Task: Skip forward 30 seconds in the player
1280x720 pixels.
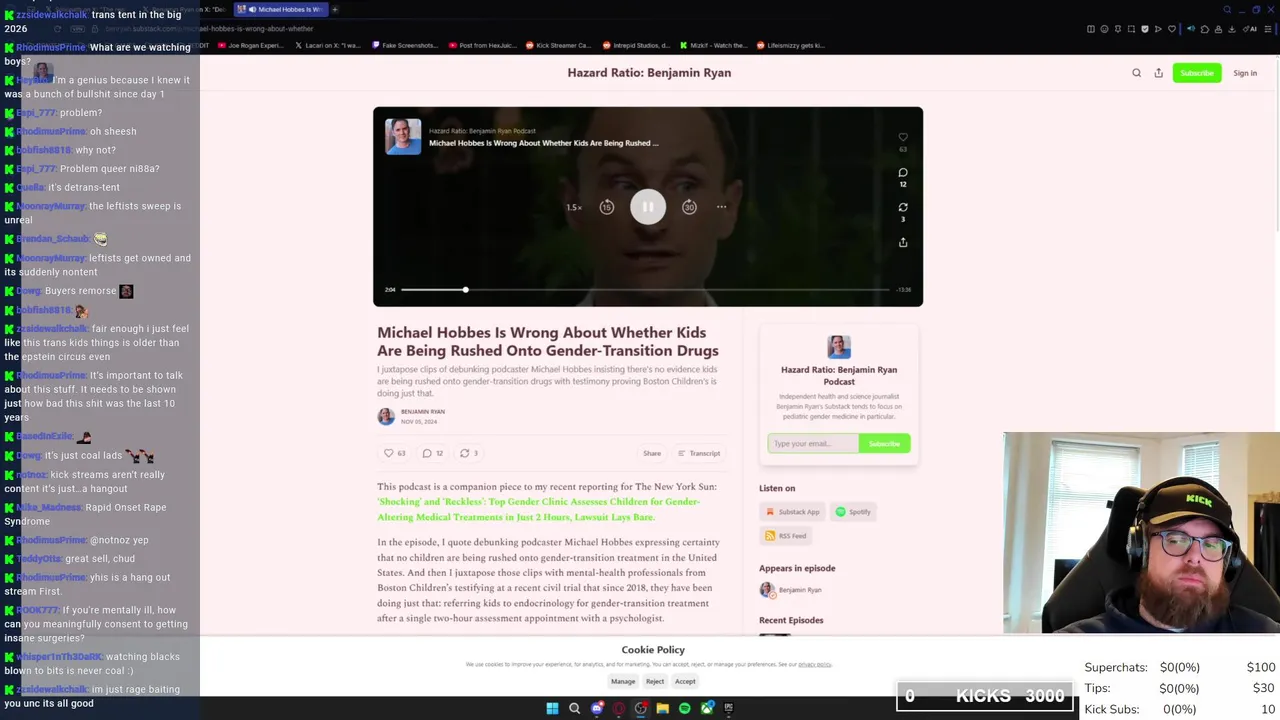Action: 689,207
